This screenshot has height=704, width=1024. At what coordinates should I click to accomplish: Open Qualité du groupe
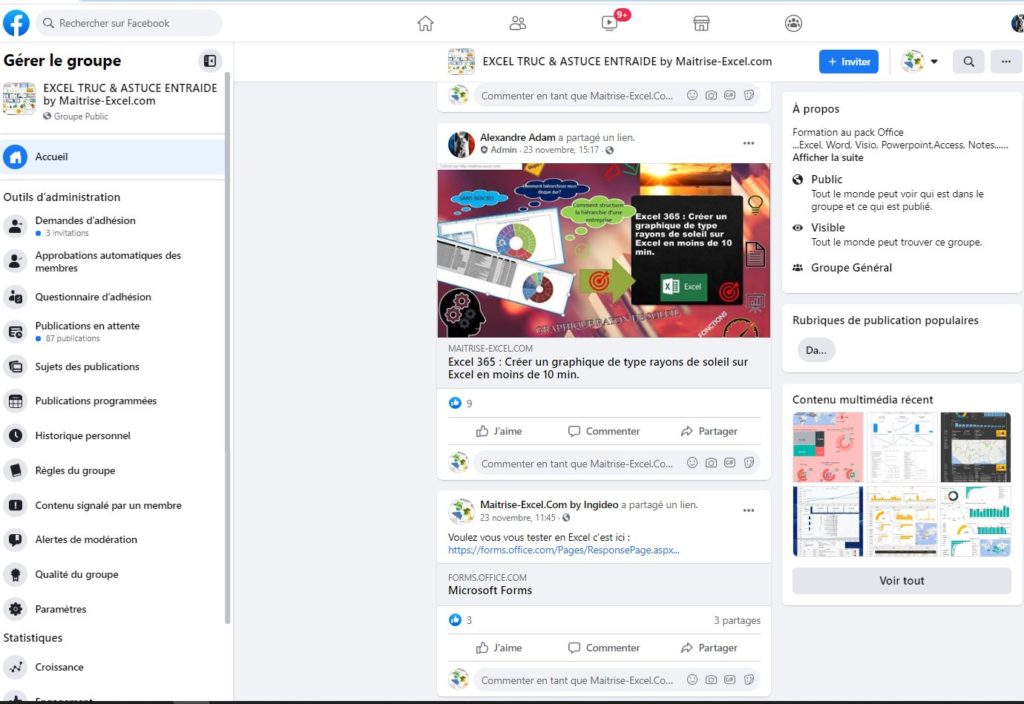point(112,574)
